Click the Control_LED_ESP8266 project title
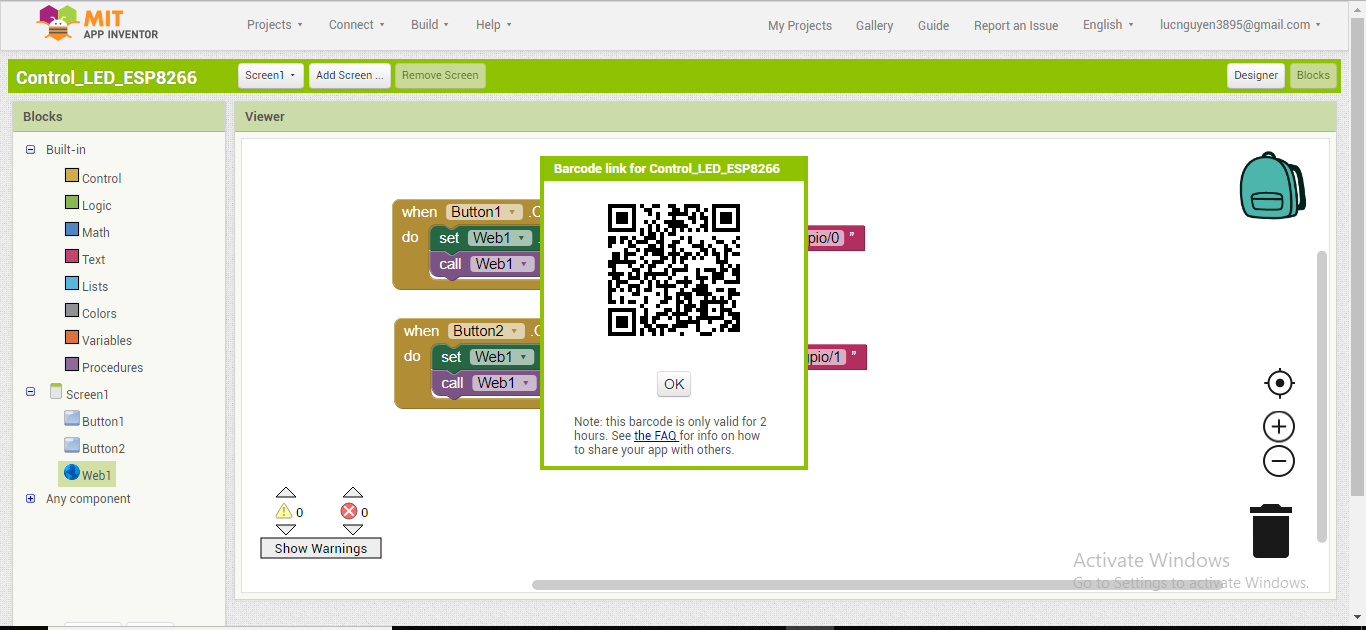This screenshot has height=630, width=1366. tap(106, 78)
